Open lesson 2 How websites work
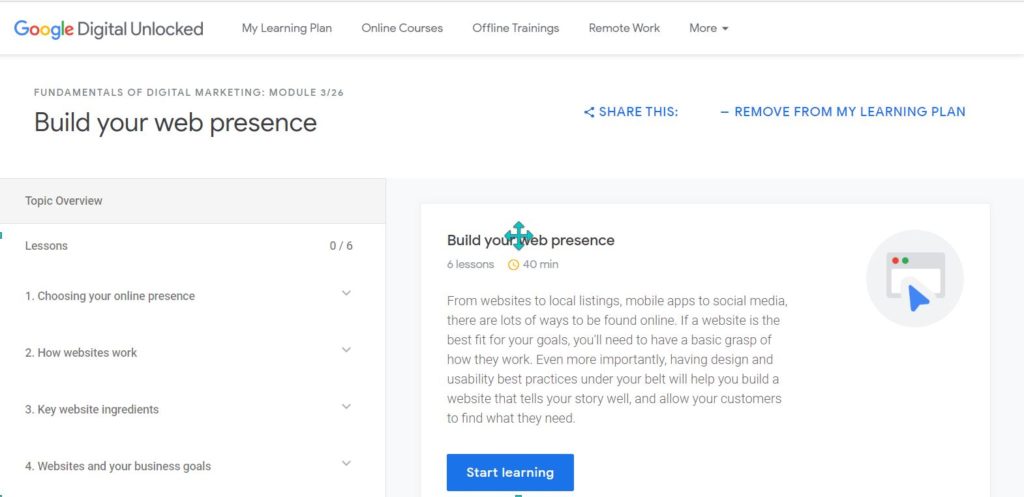Viewport: 1024px width, 497px height. (81, 353)
